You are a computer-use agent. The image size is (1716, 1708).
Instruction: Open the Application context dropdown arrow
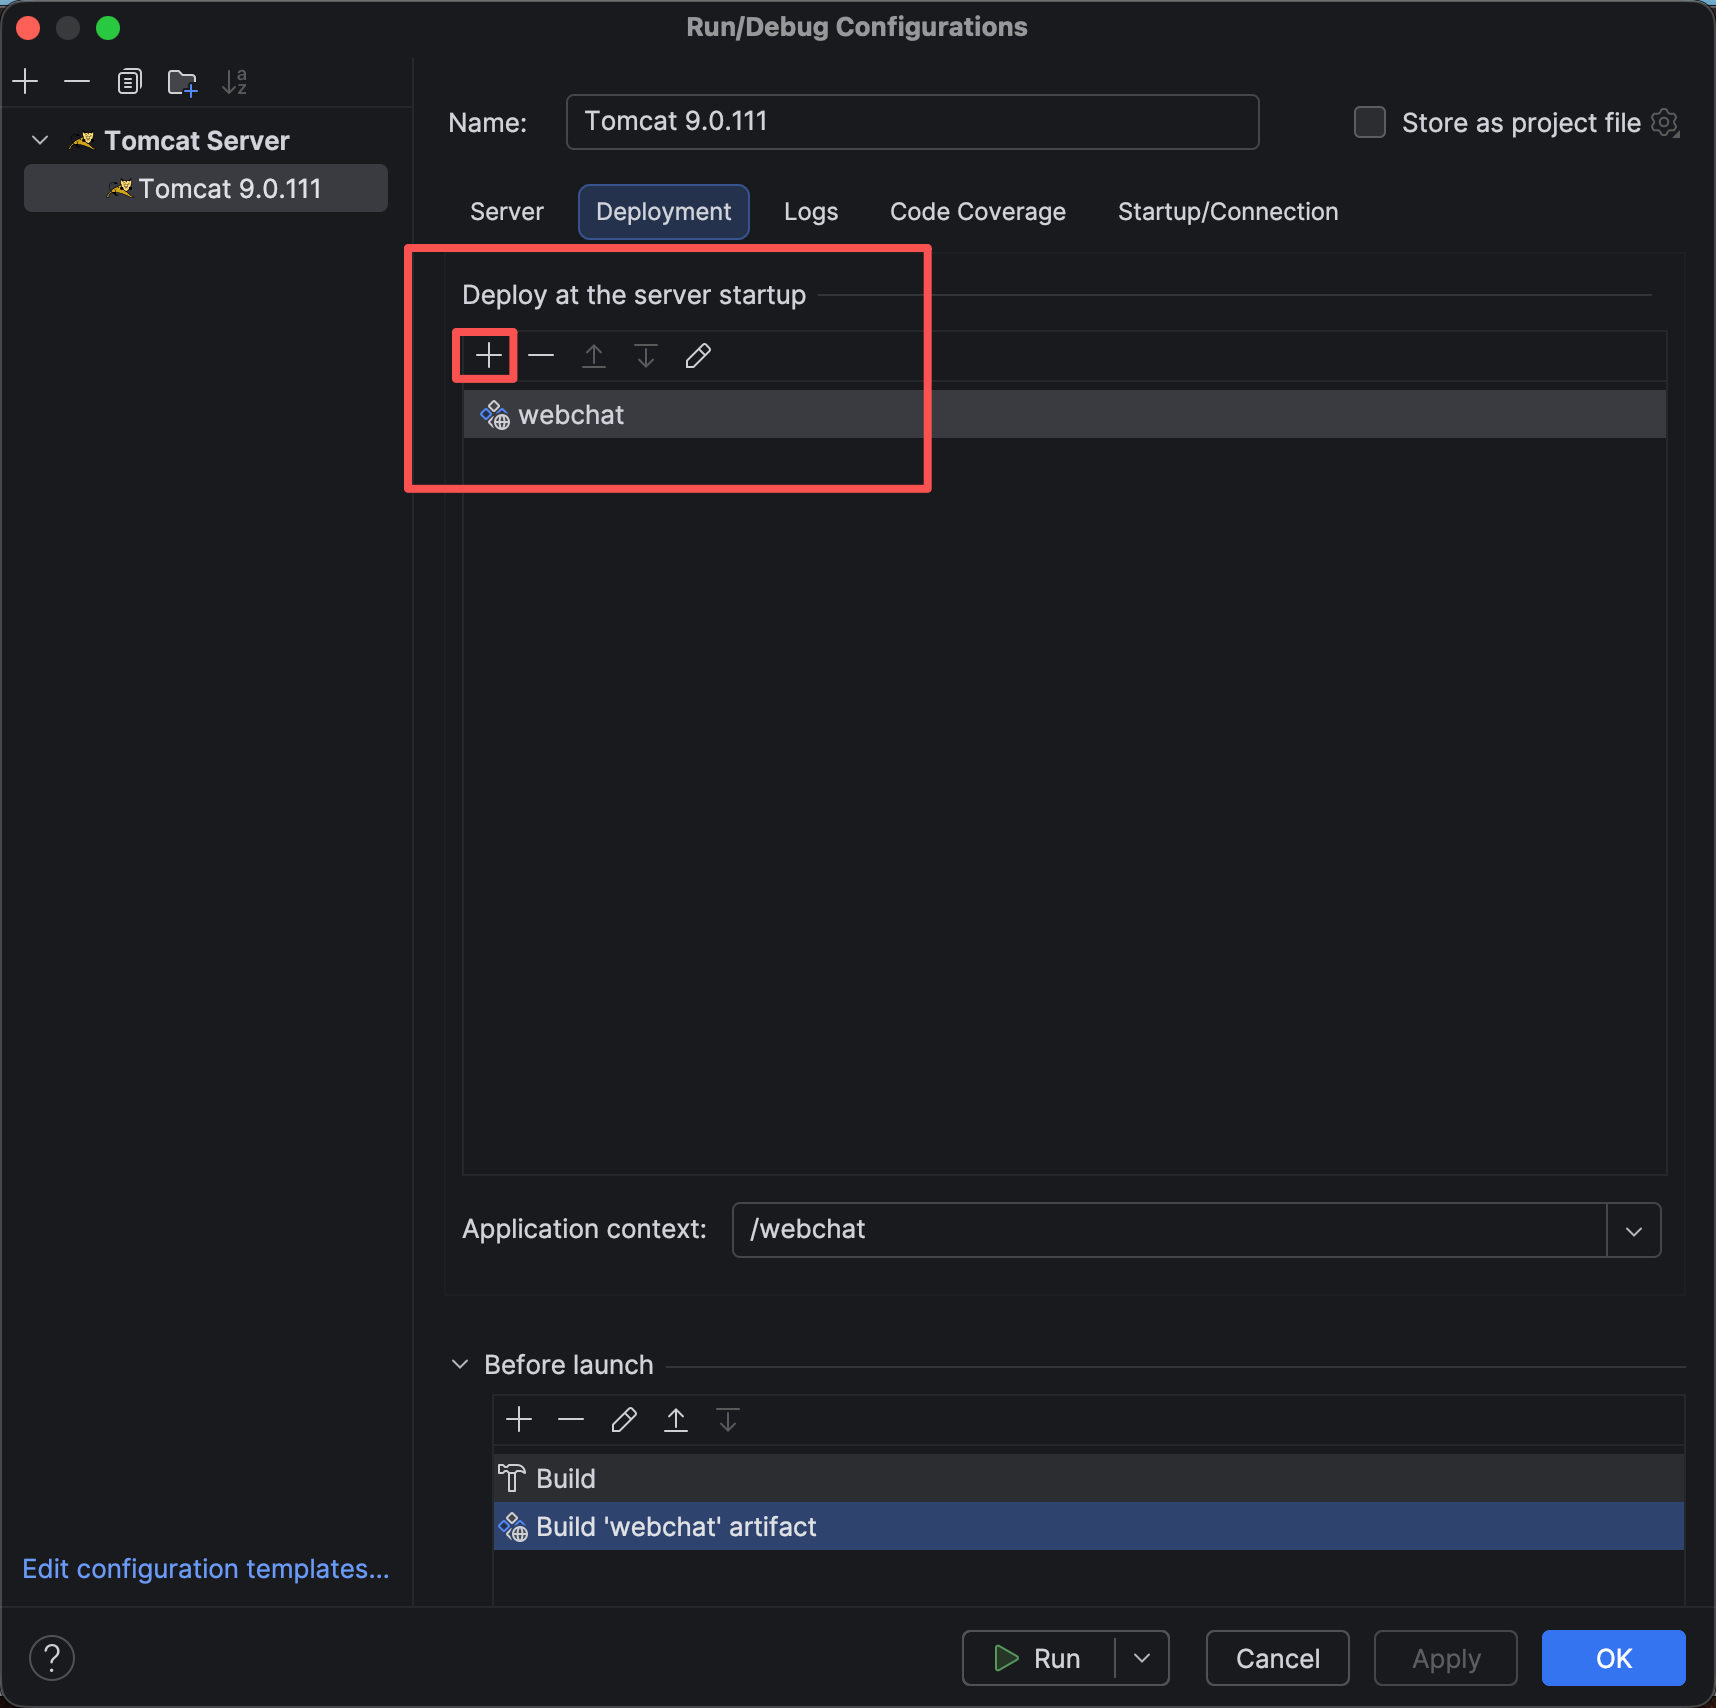(x=1634, y=1230)
